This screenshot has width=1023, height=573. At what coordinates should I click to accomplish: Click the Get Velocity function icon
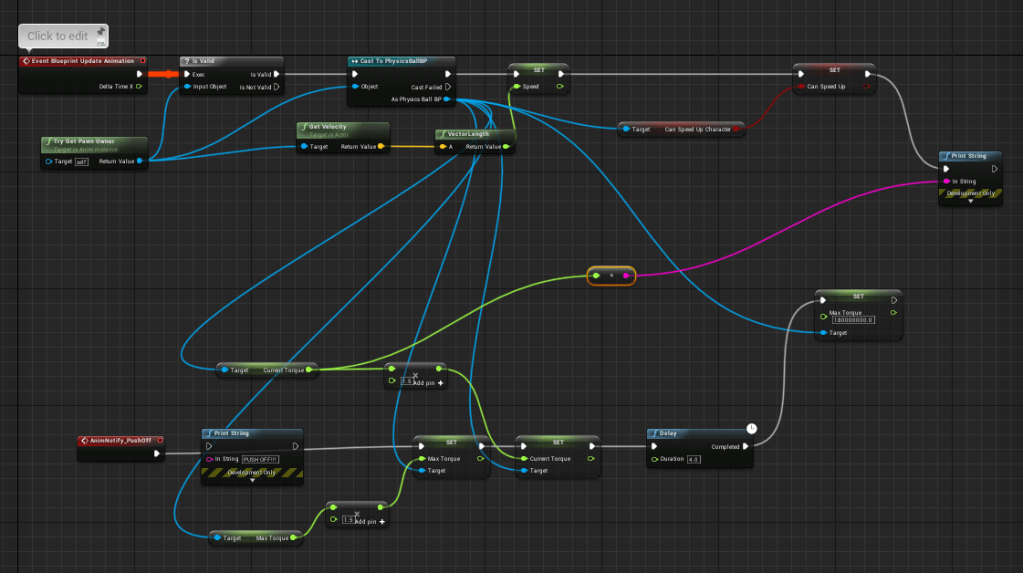(x=303, y=127)
